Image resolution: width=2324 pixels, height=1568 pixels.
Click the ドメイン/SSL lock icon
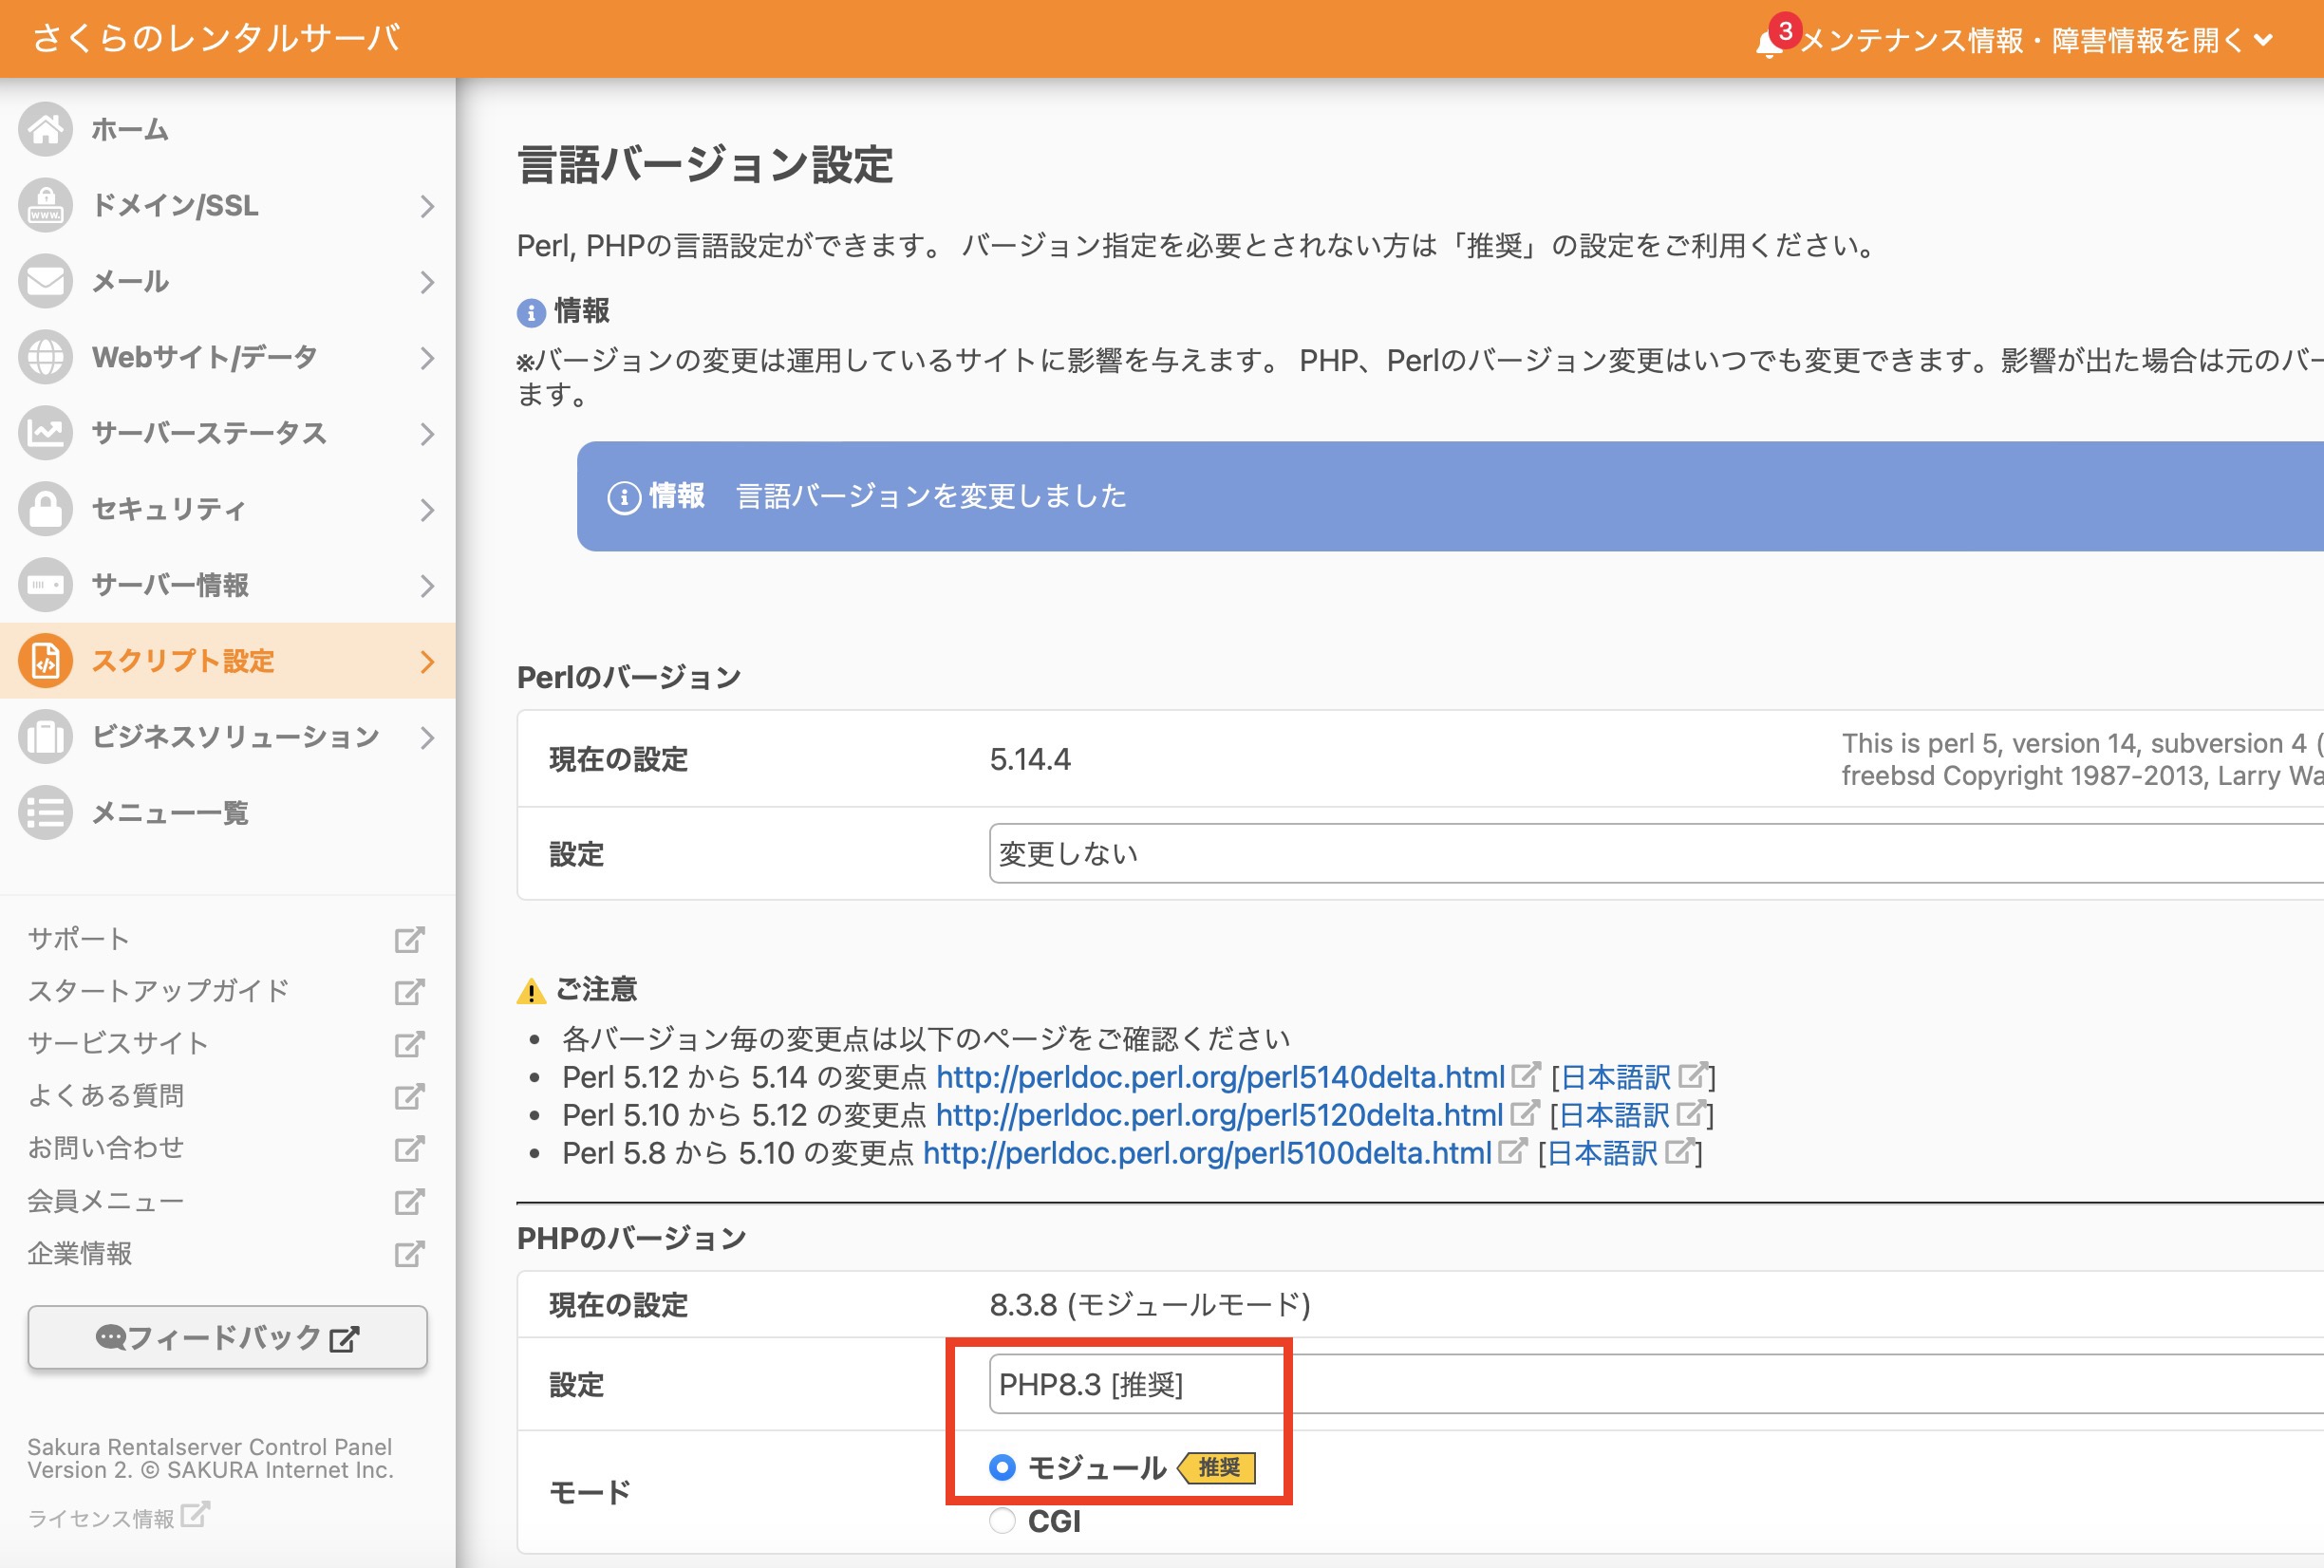[46, 205]
